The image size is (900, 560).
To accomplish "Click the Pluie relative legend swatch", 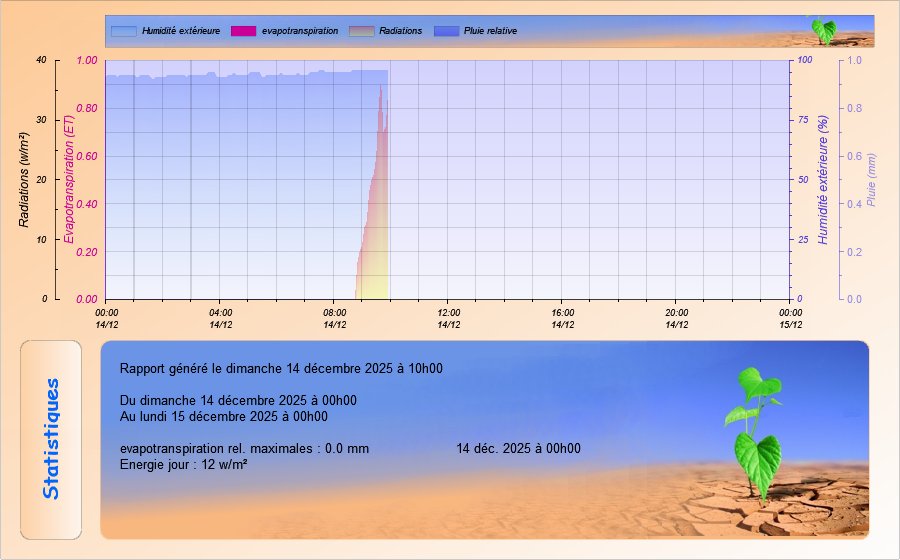I will [x=447, y=31].
